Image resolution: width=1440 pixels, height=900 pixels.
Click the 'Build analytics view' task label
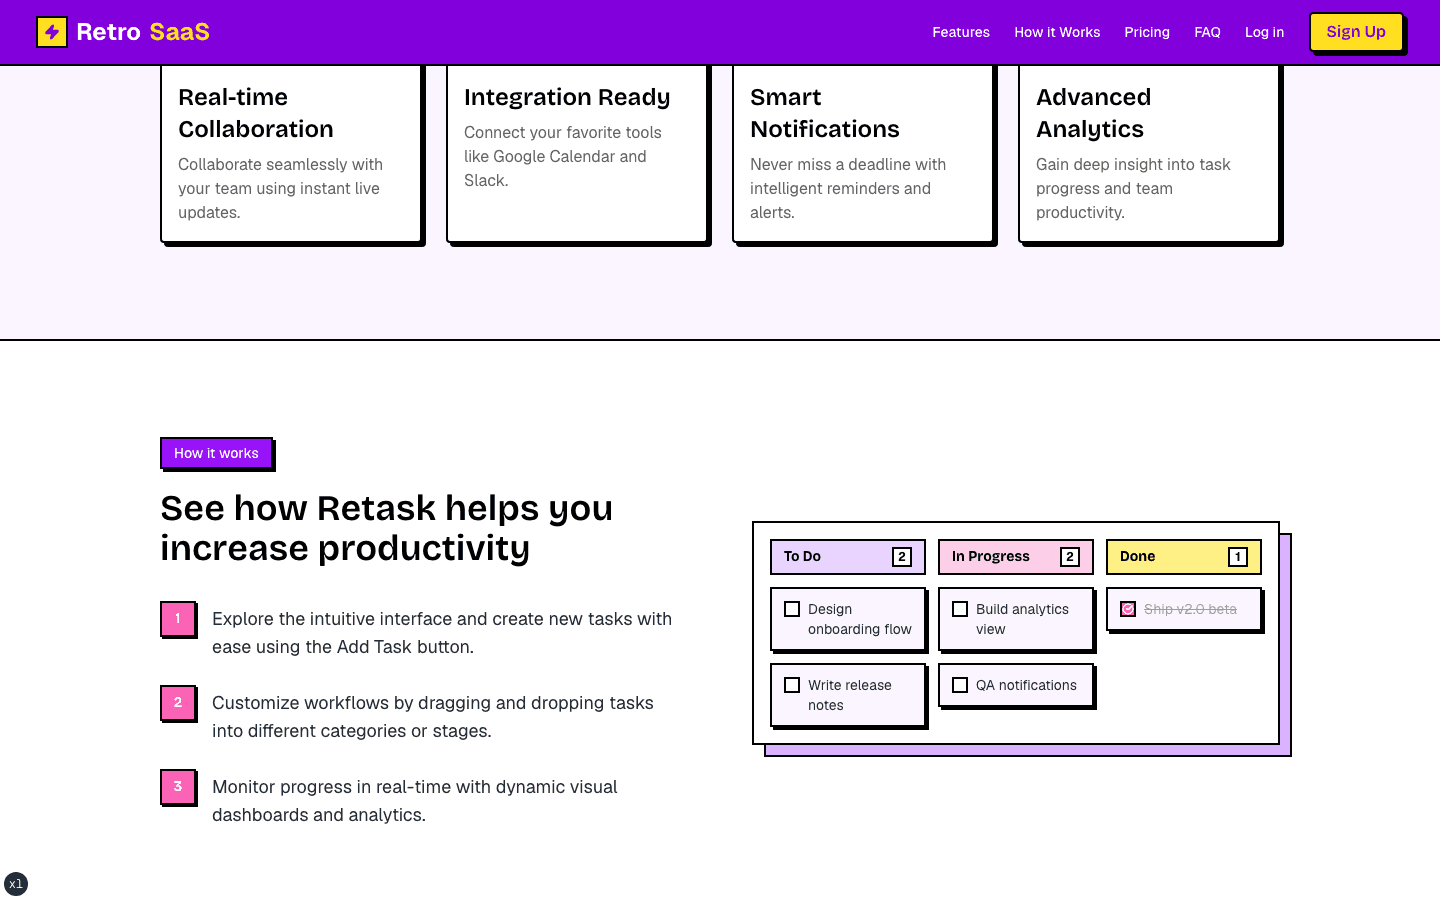tap(1022, 619)
